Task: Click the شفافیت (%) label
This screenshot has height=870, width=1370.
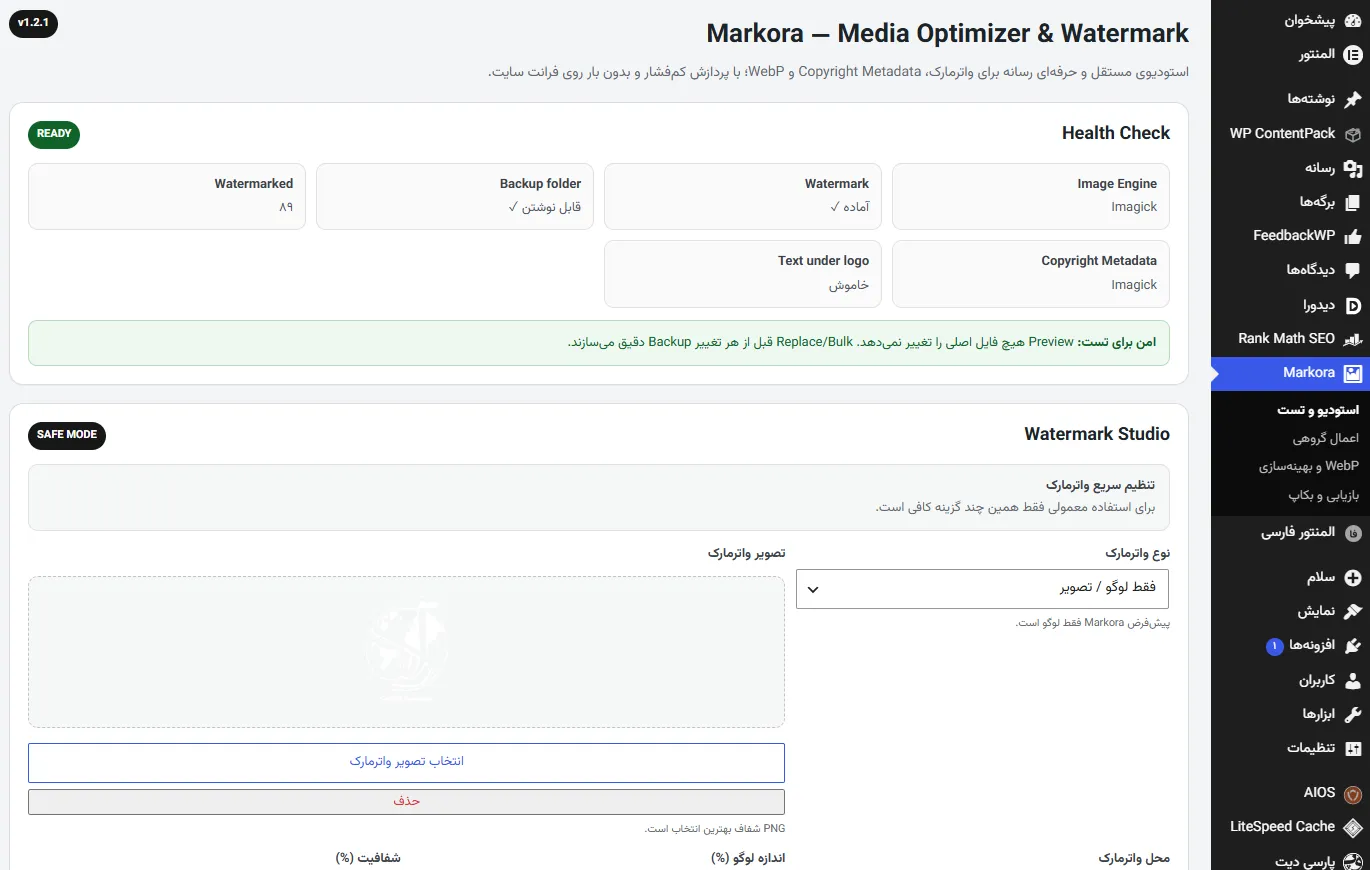Action: tap(368, 859)
